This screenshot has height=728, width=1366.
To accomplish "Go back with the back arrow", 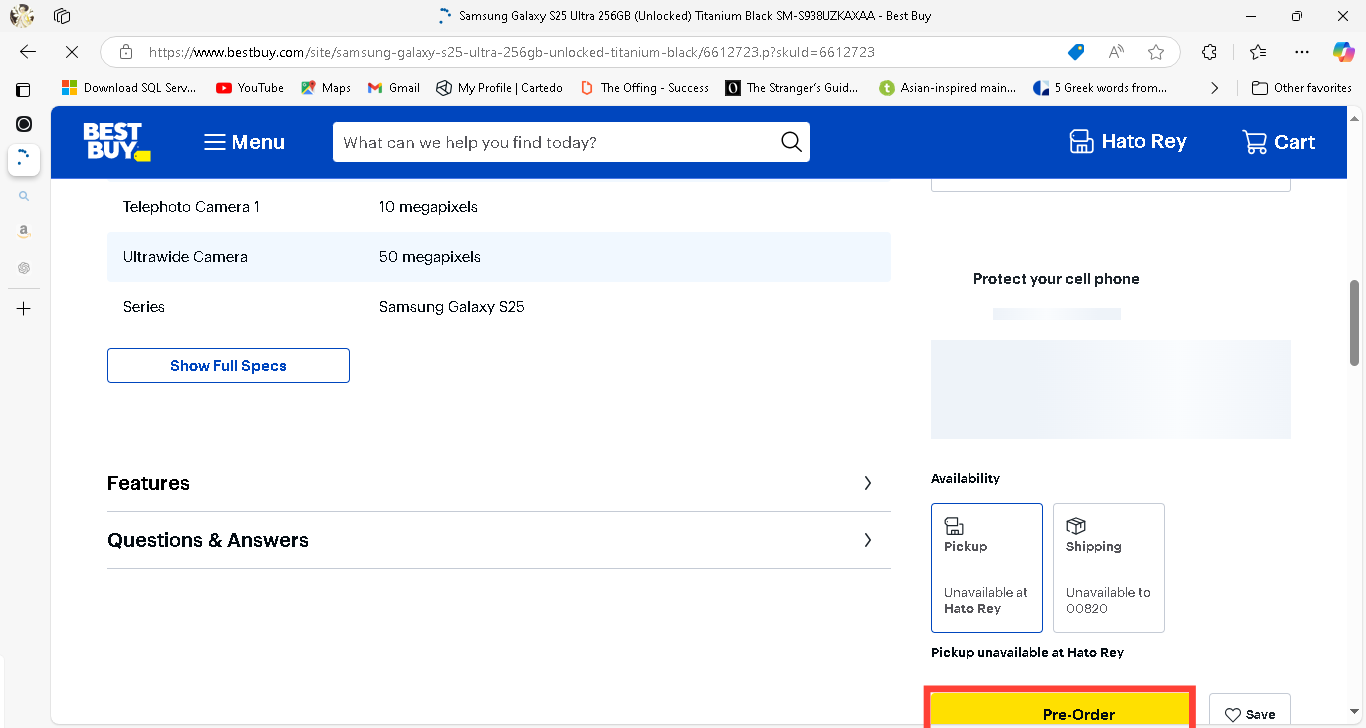I will tap(28, 52).
